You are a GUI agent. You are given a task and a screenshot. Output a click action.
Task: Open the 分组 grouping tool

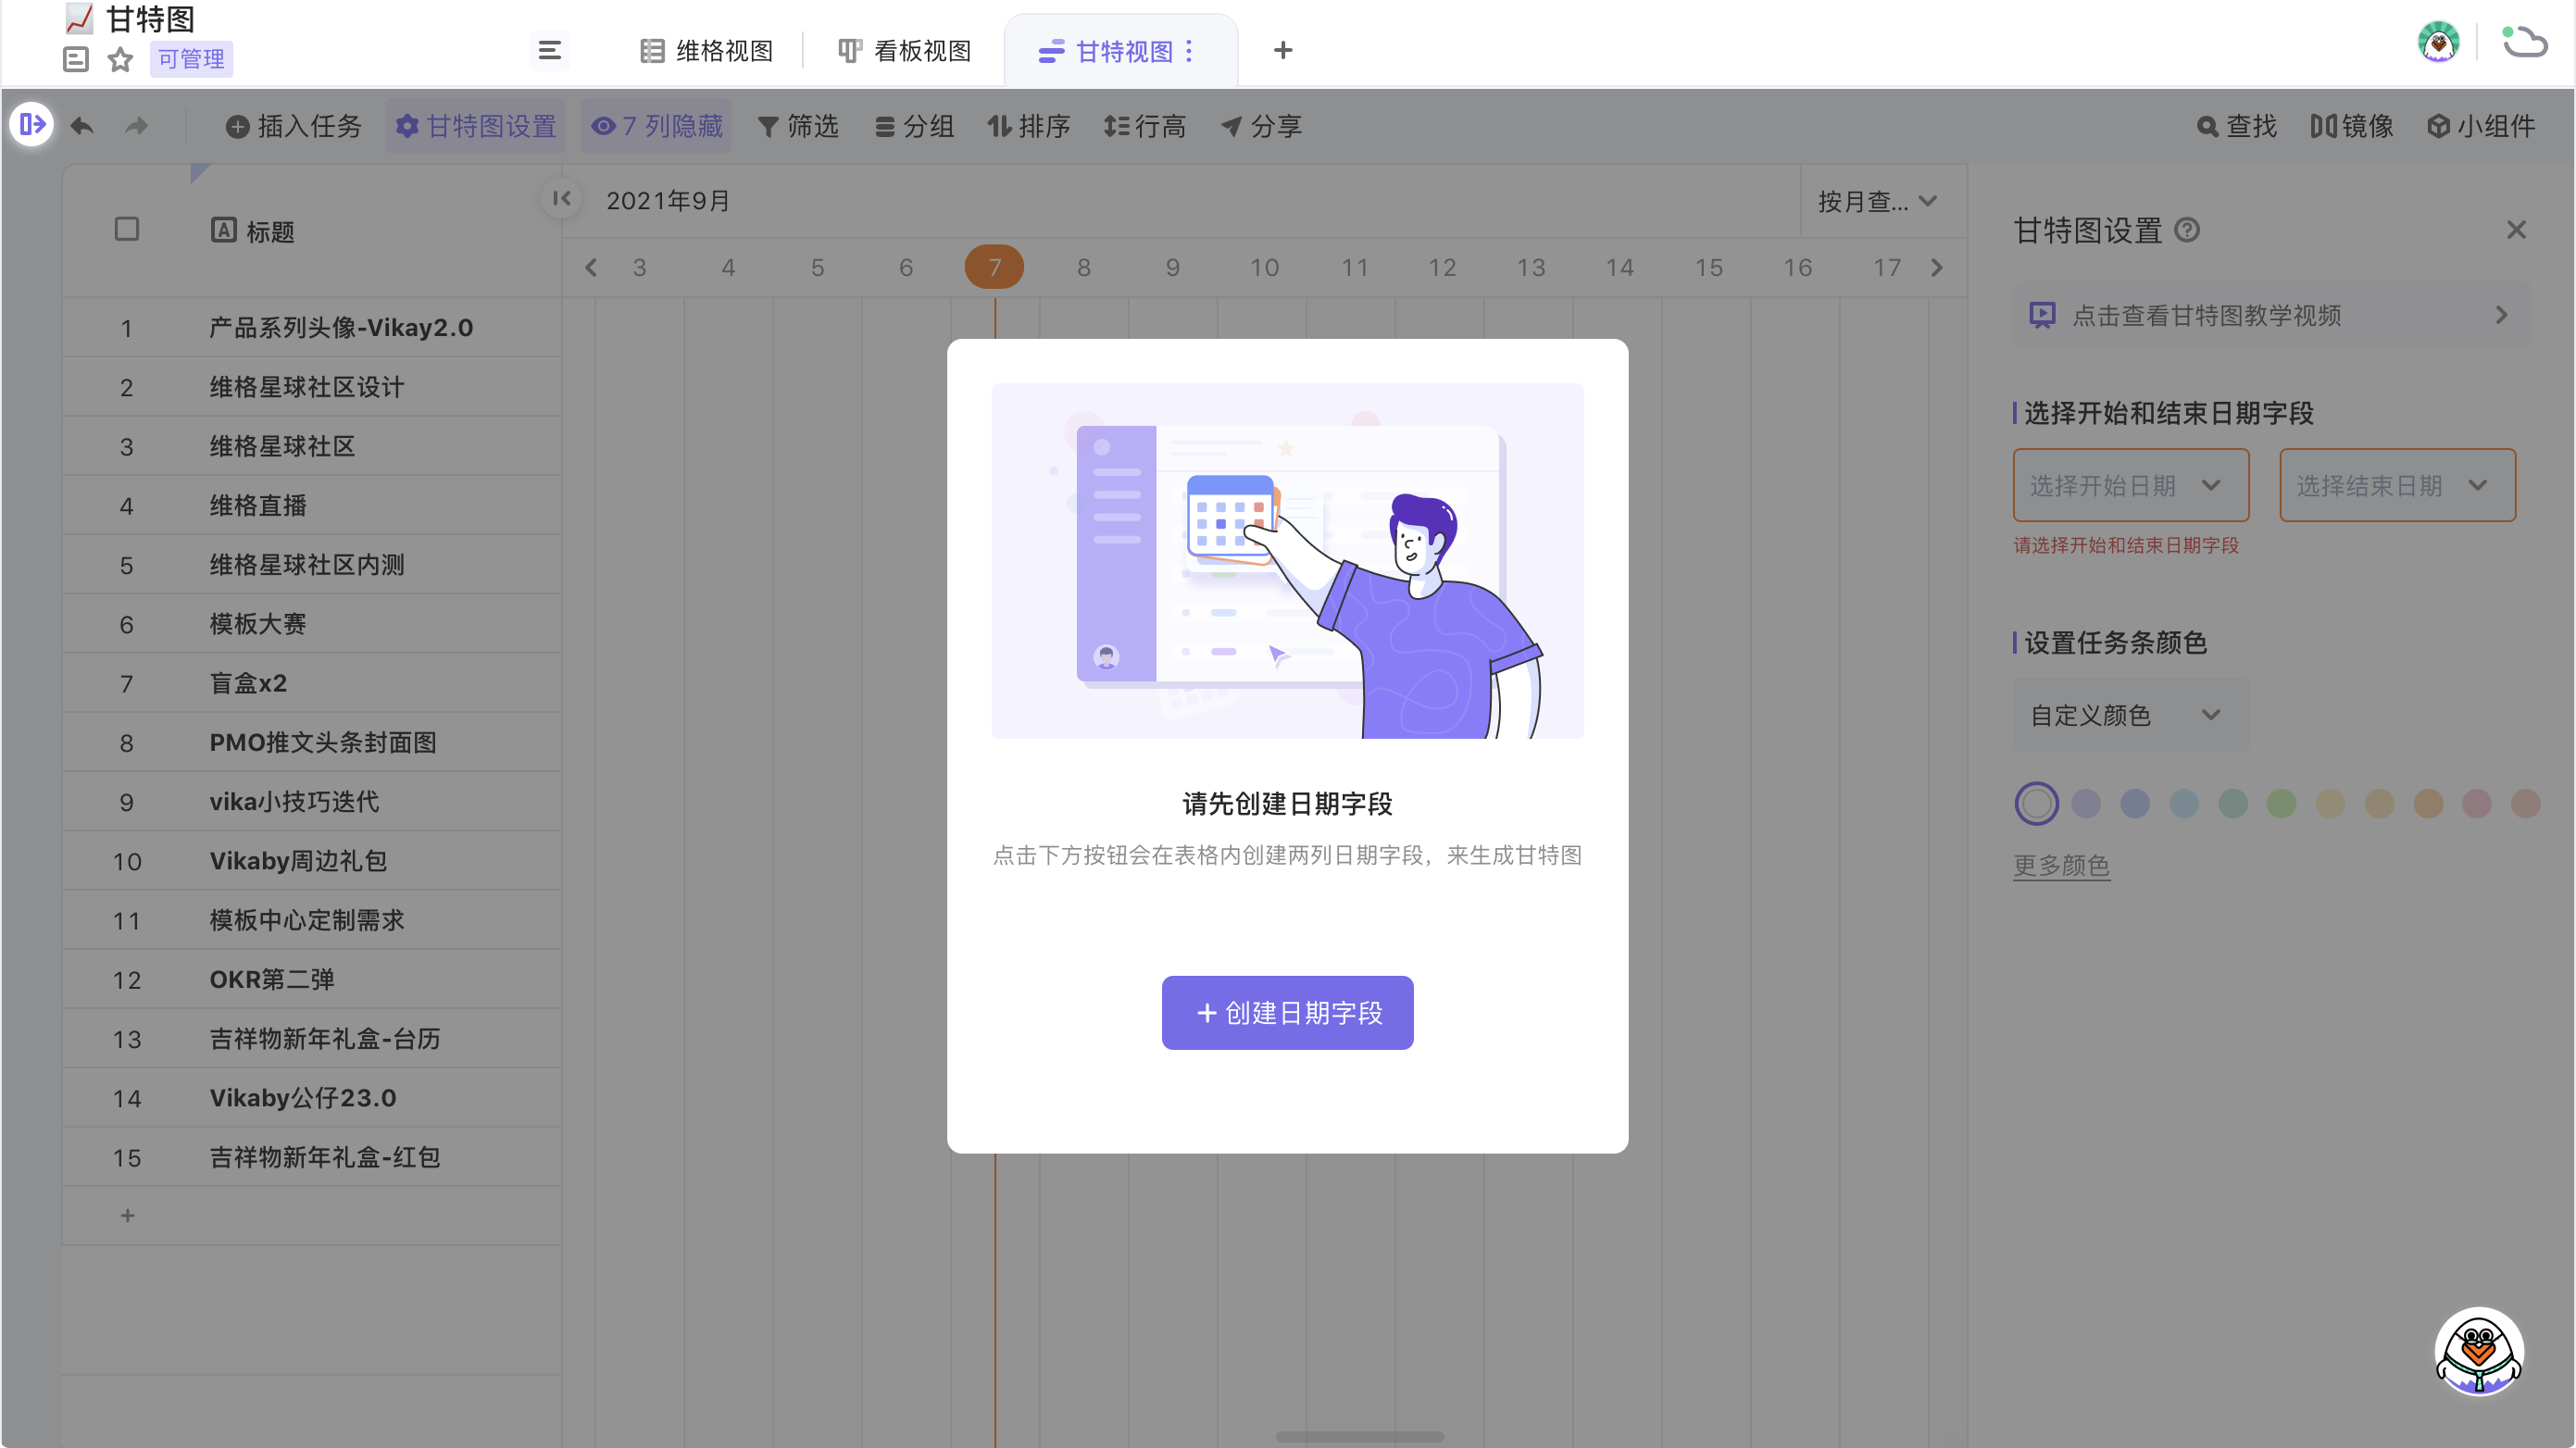click(x=913, y=126)
